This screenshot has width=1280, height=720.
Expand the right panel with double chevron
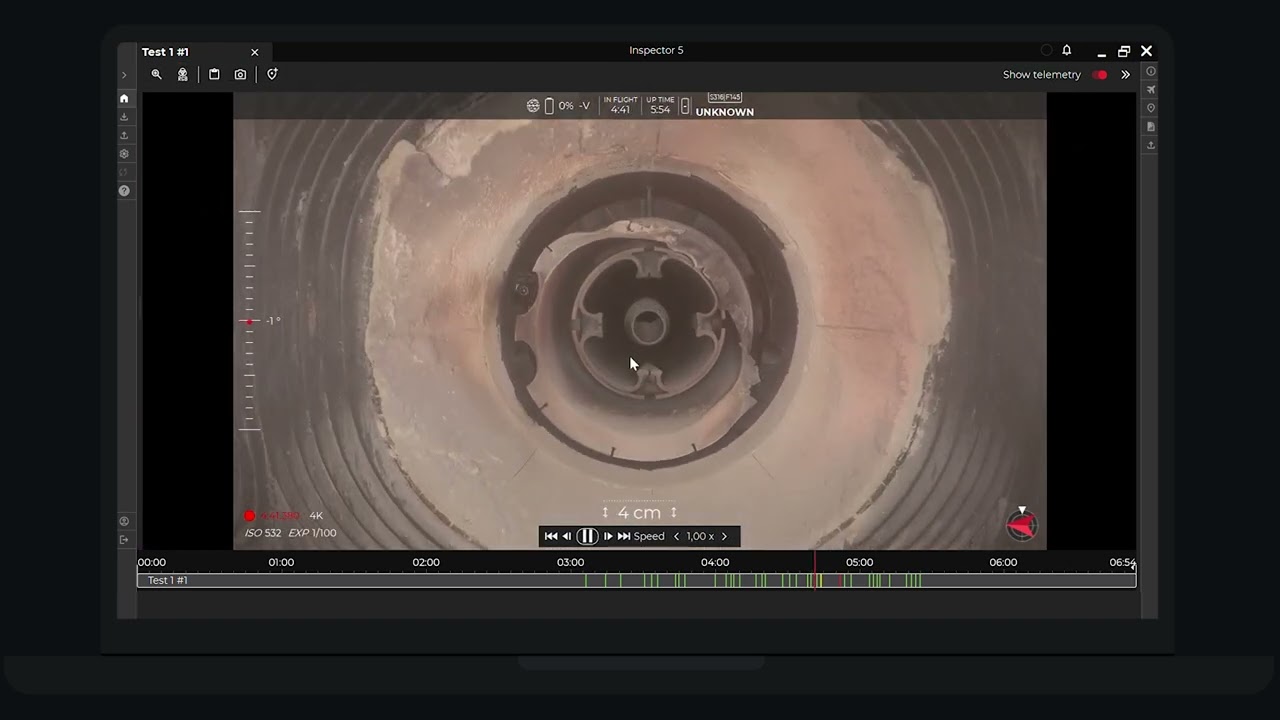click(x=1125, y=75)
